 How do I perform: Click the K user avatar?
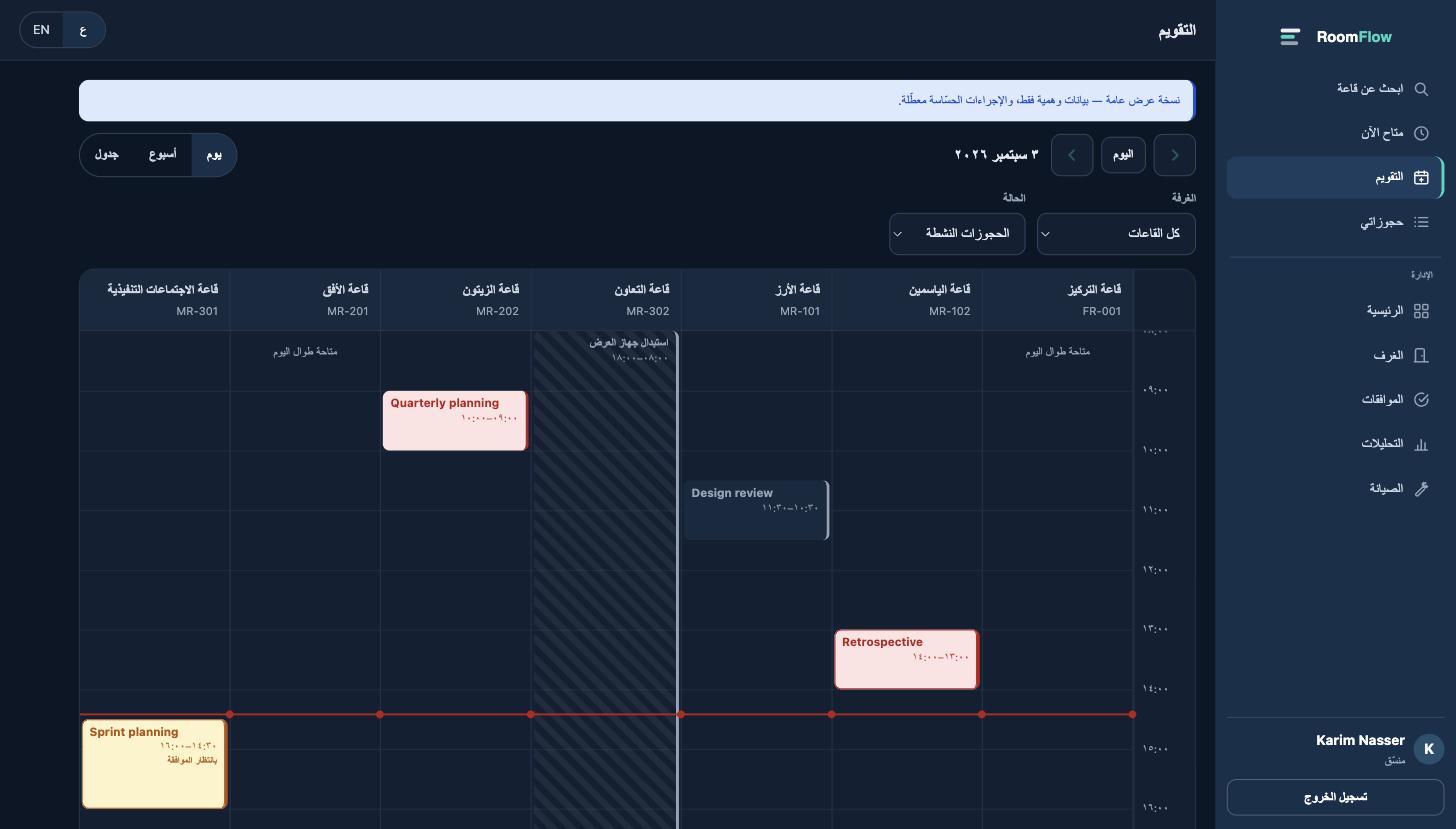1429,749
